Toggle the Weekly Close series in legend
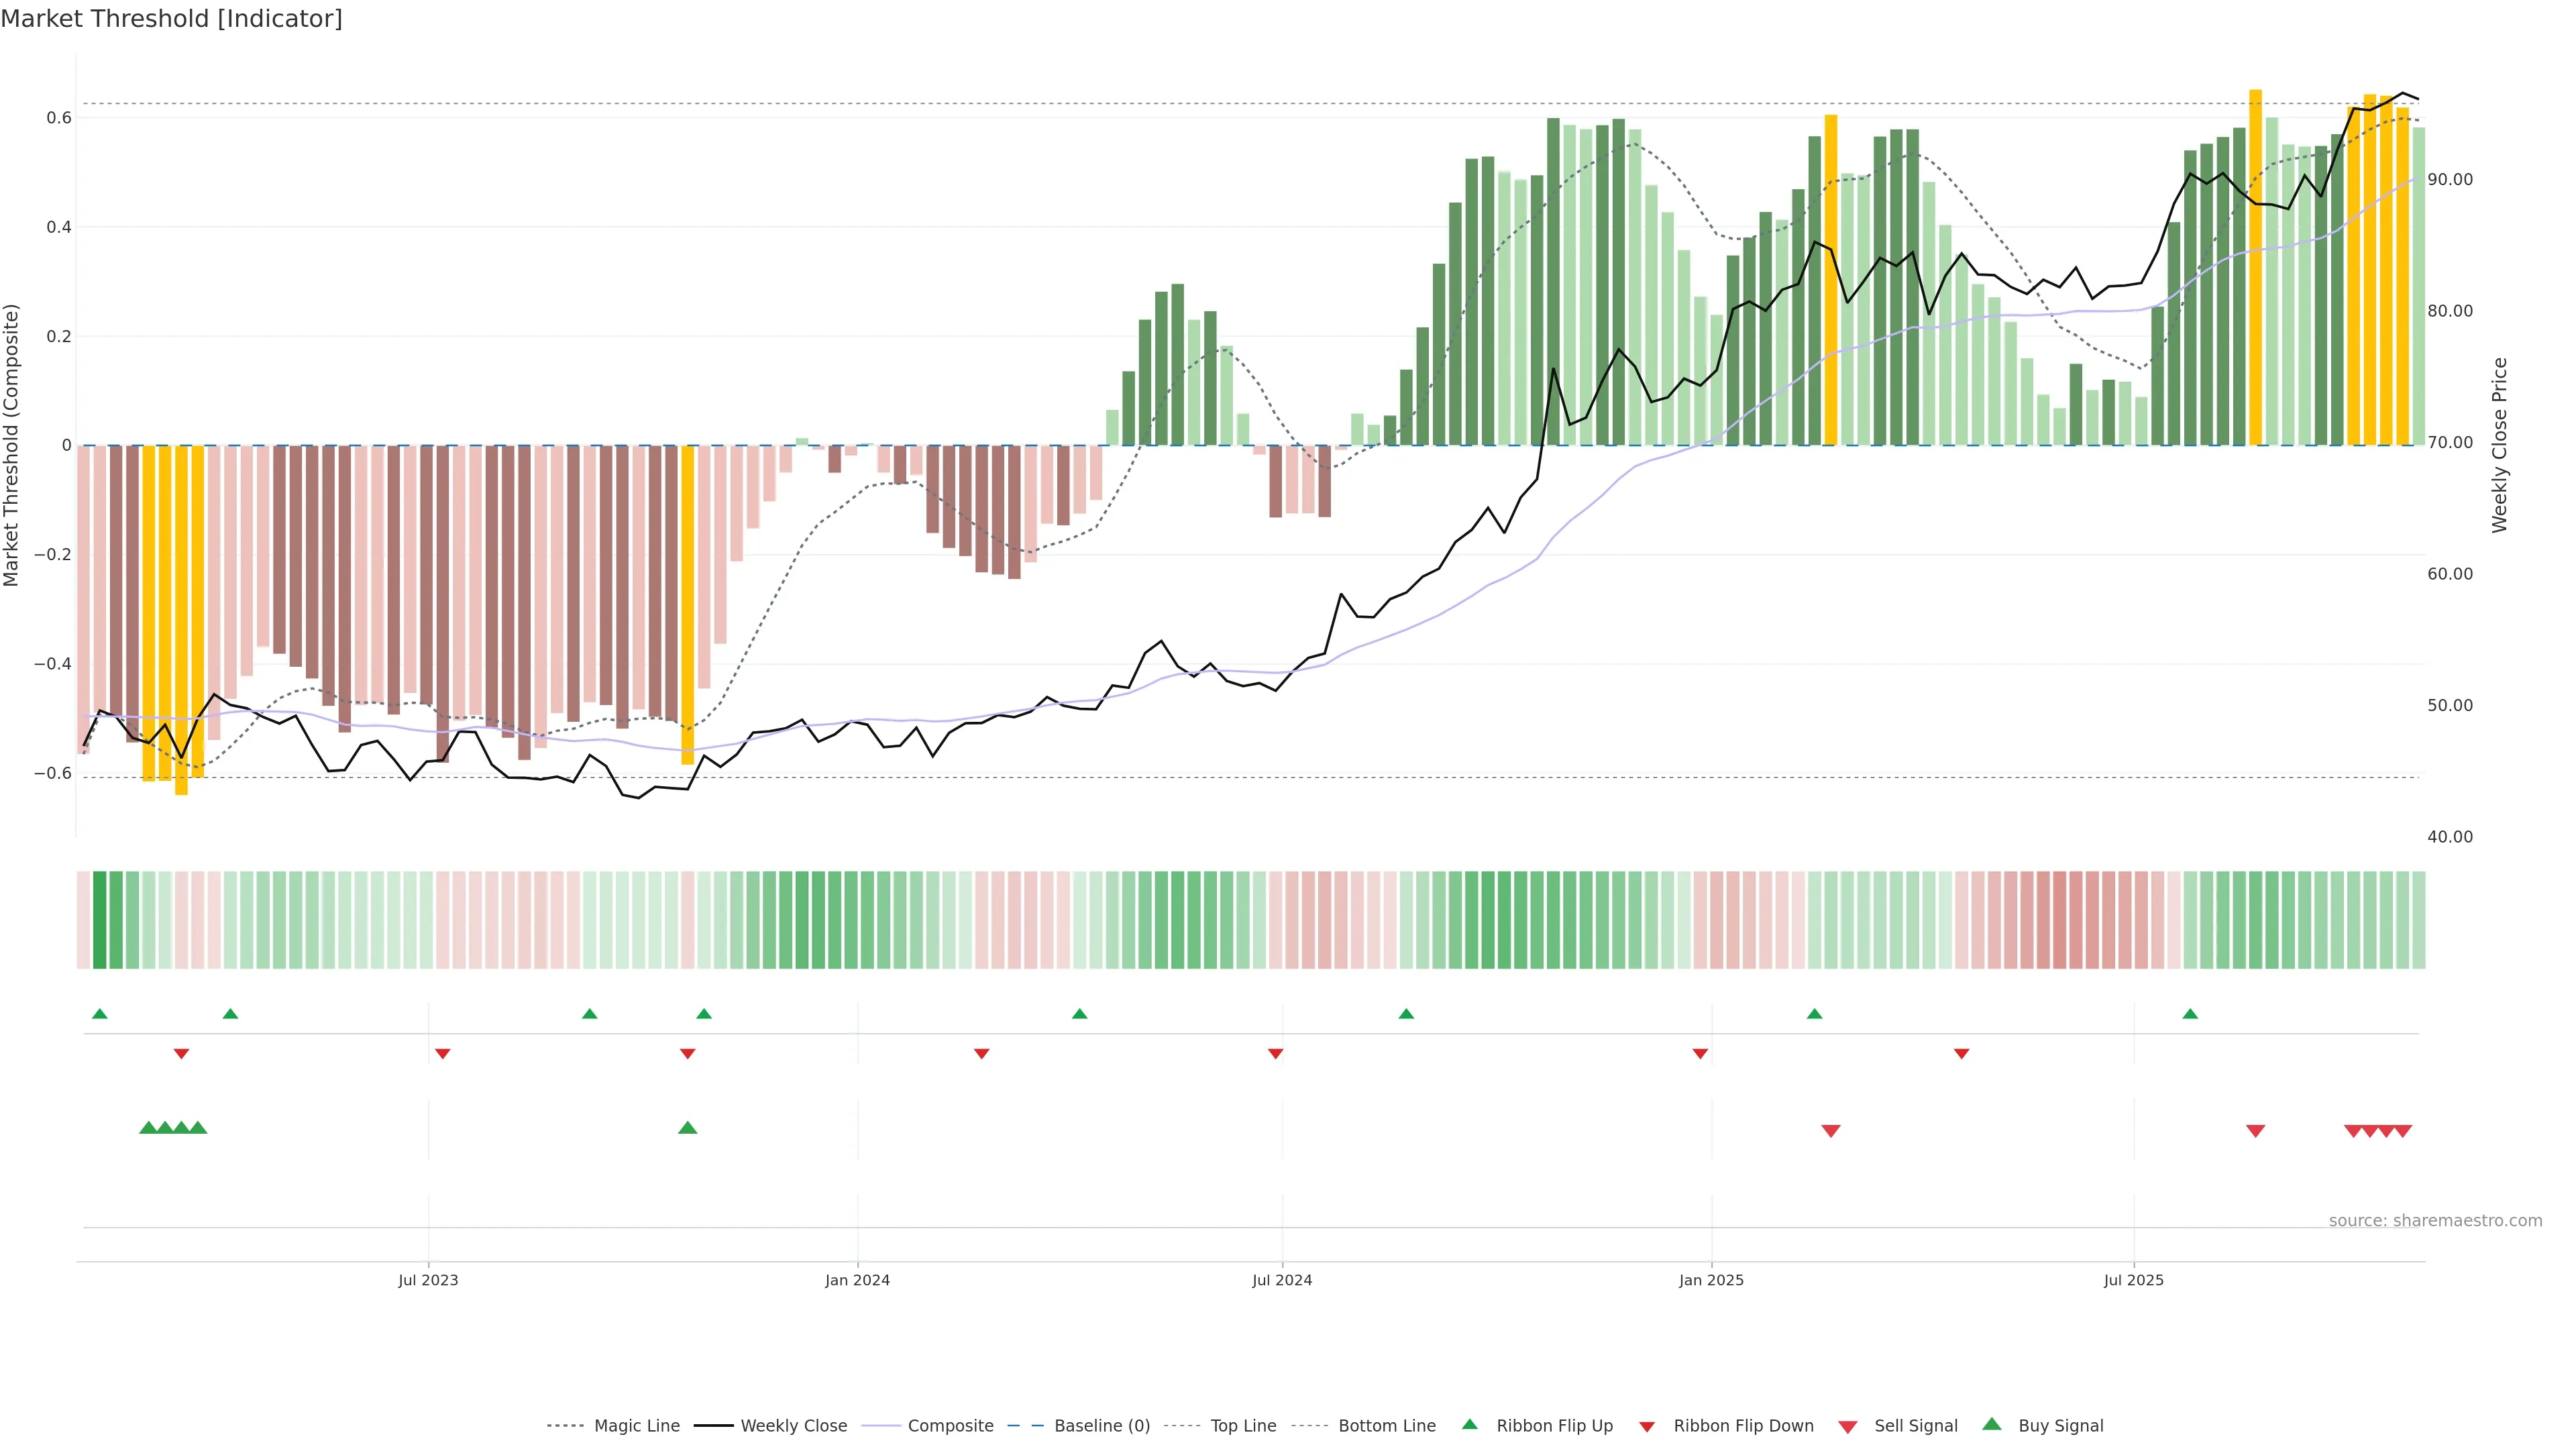2576x1449 pixels. pyautogui.click(x=793, y=1426)
